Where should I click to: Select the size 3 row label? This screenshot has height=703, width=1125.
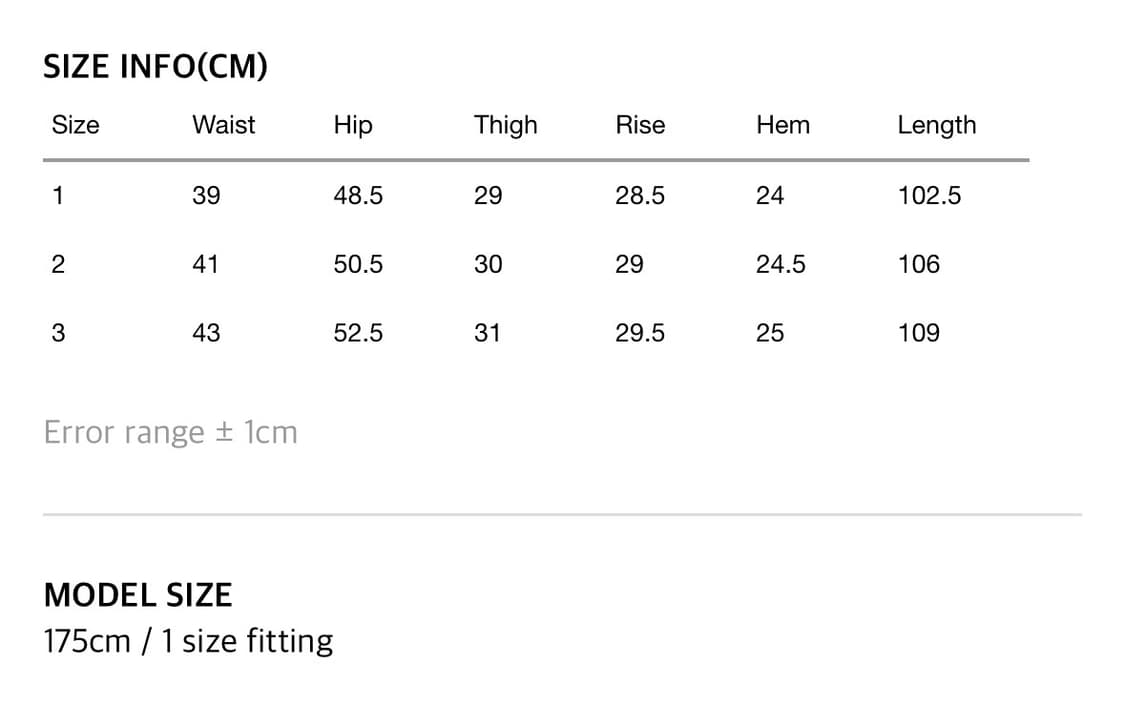pyautogui.click(x=58, y=333)
